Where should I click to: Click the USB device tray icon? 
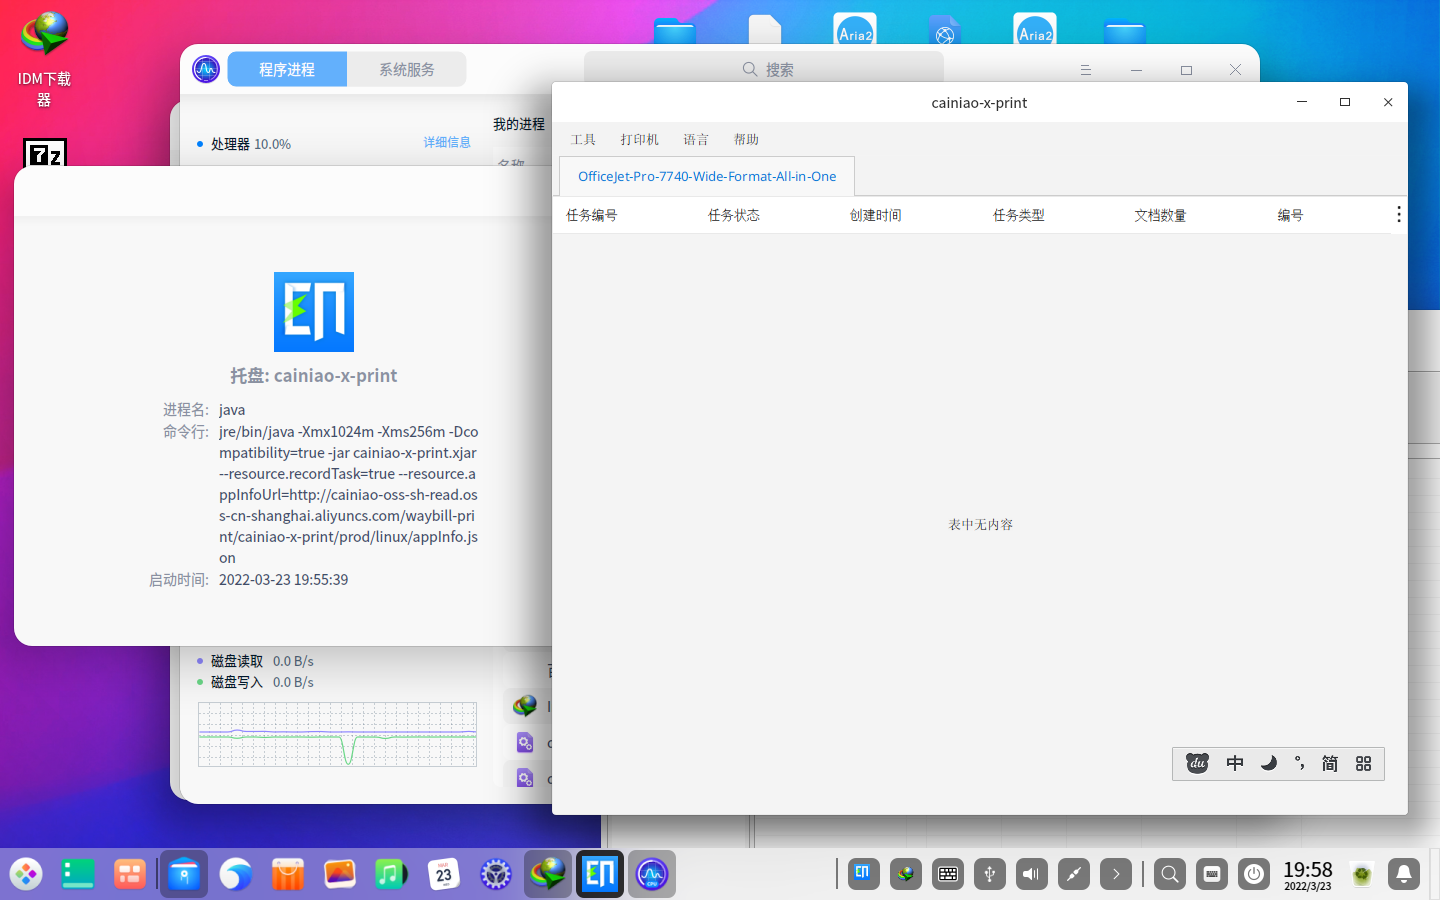click(989, 874)
